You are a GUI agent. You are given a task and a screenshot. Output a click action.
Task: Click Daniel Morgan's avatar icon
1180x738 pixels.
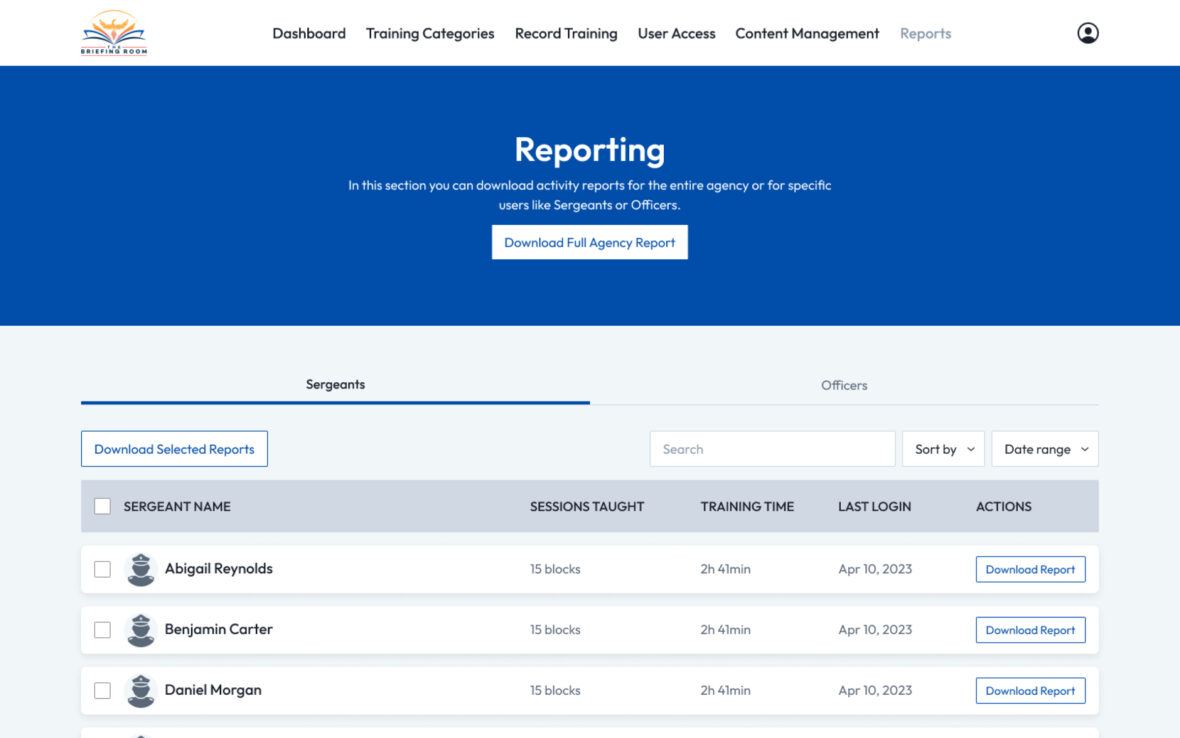[141, 690]
